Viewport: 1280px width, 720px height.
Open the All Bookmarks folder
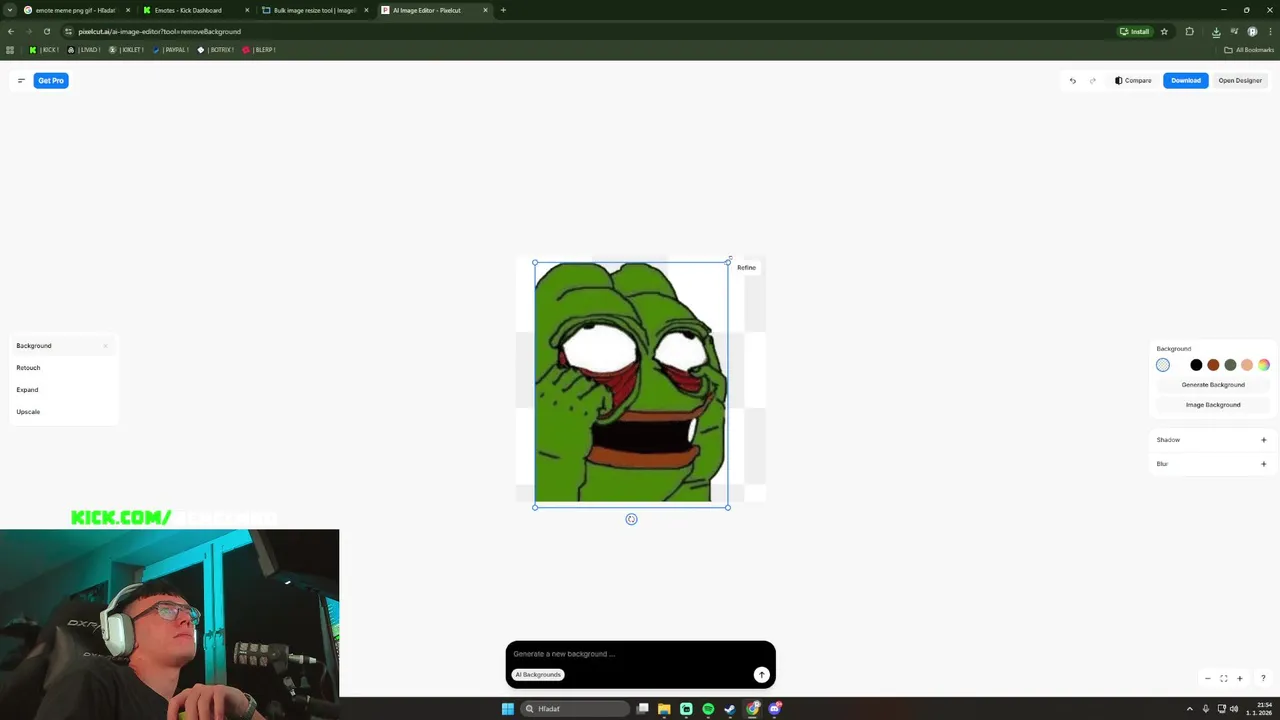coord(1249,49)
